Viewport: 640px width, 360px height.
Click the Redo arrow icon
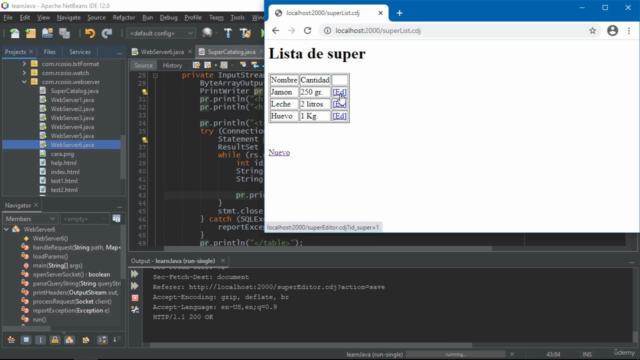(x=107, y=33)
